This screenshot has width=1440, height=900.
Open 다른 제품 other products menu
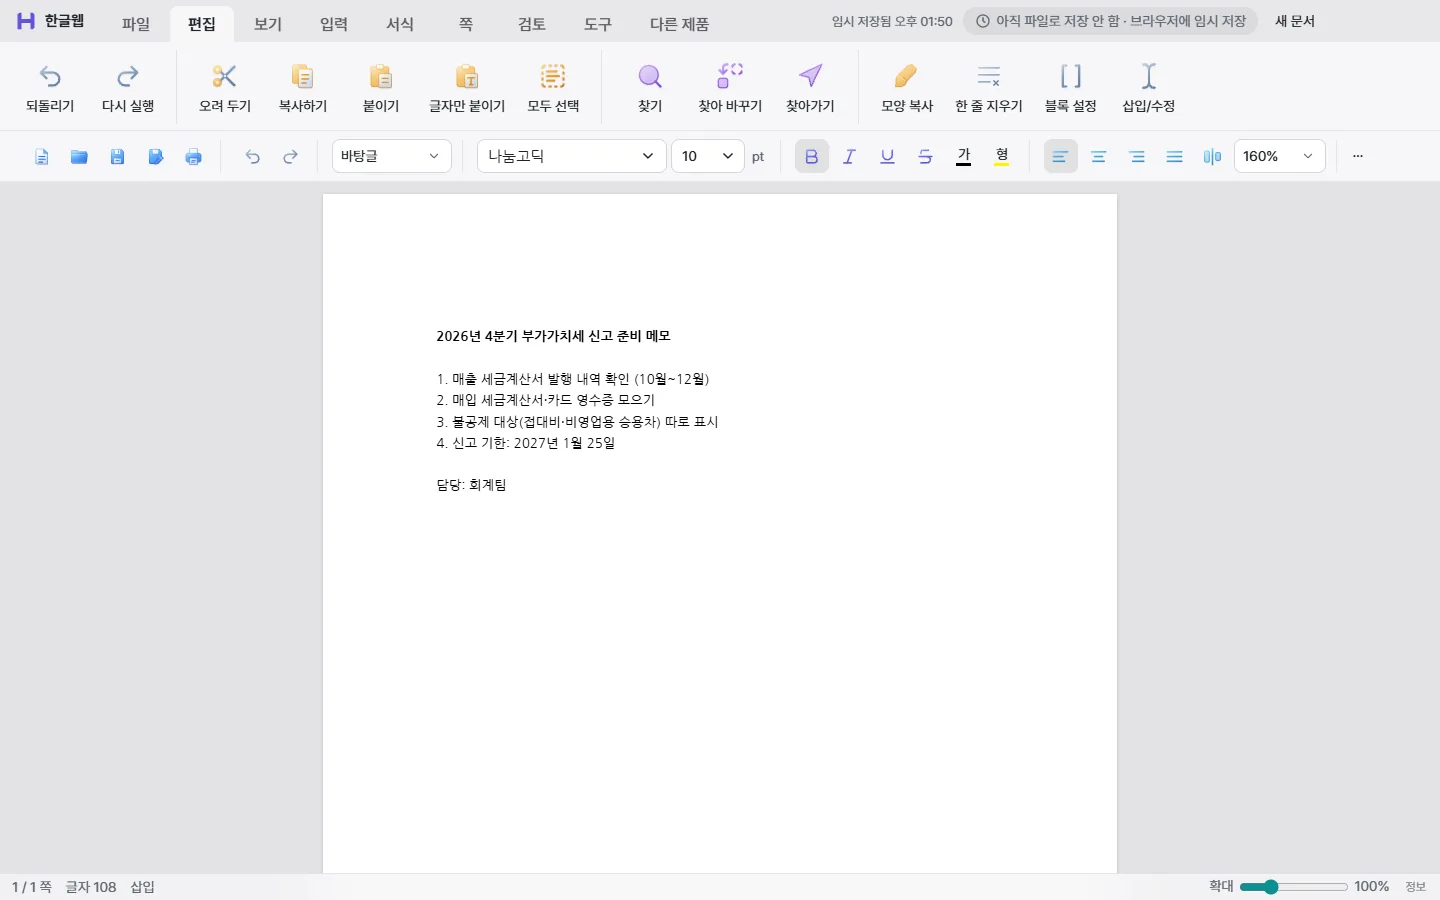[x=679, y=24]
